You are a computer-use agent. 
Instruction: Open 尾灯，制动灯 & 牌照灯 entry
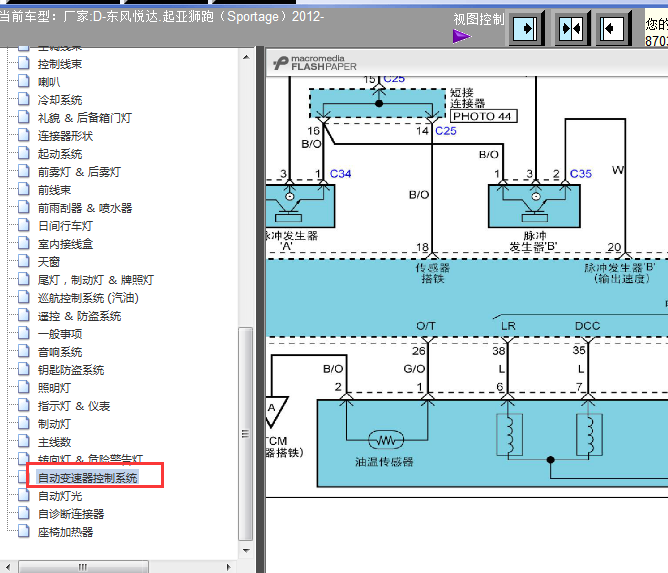pos(95,280)
